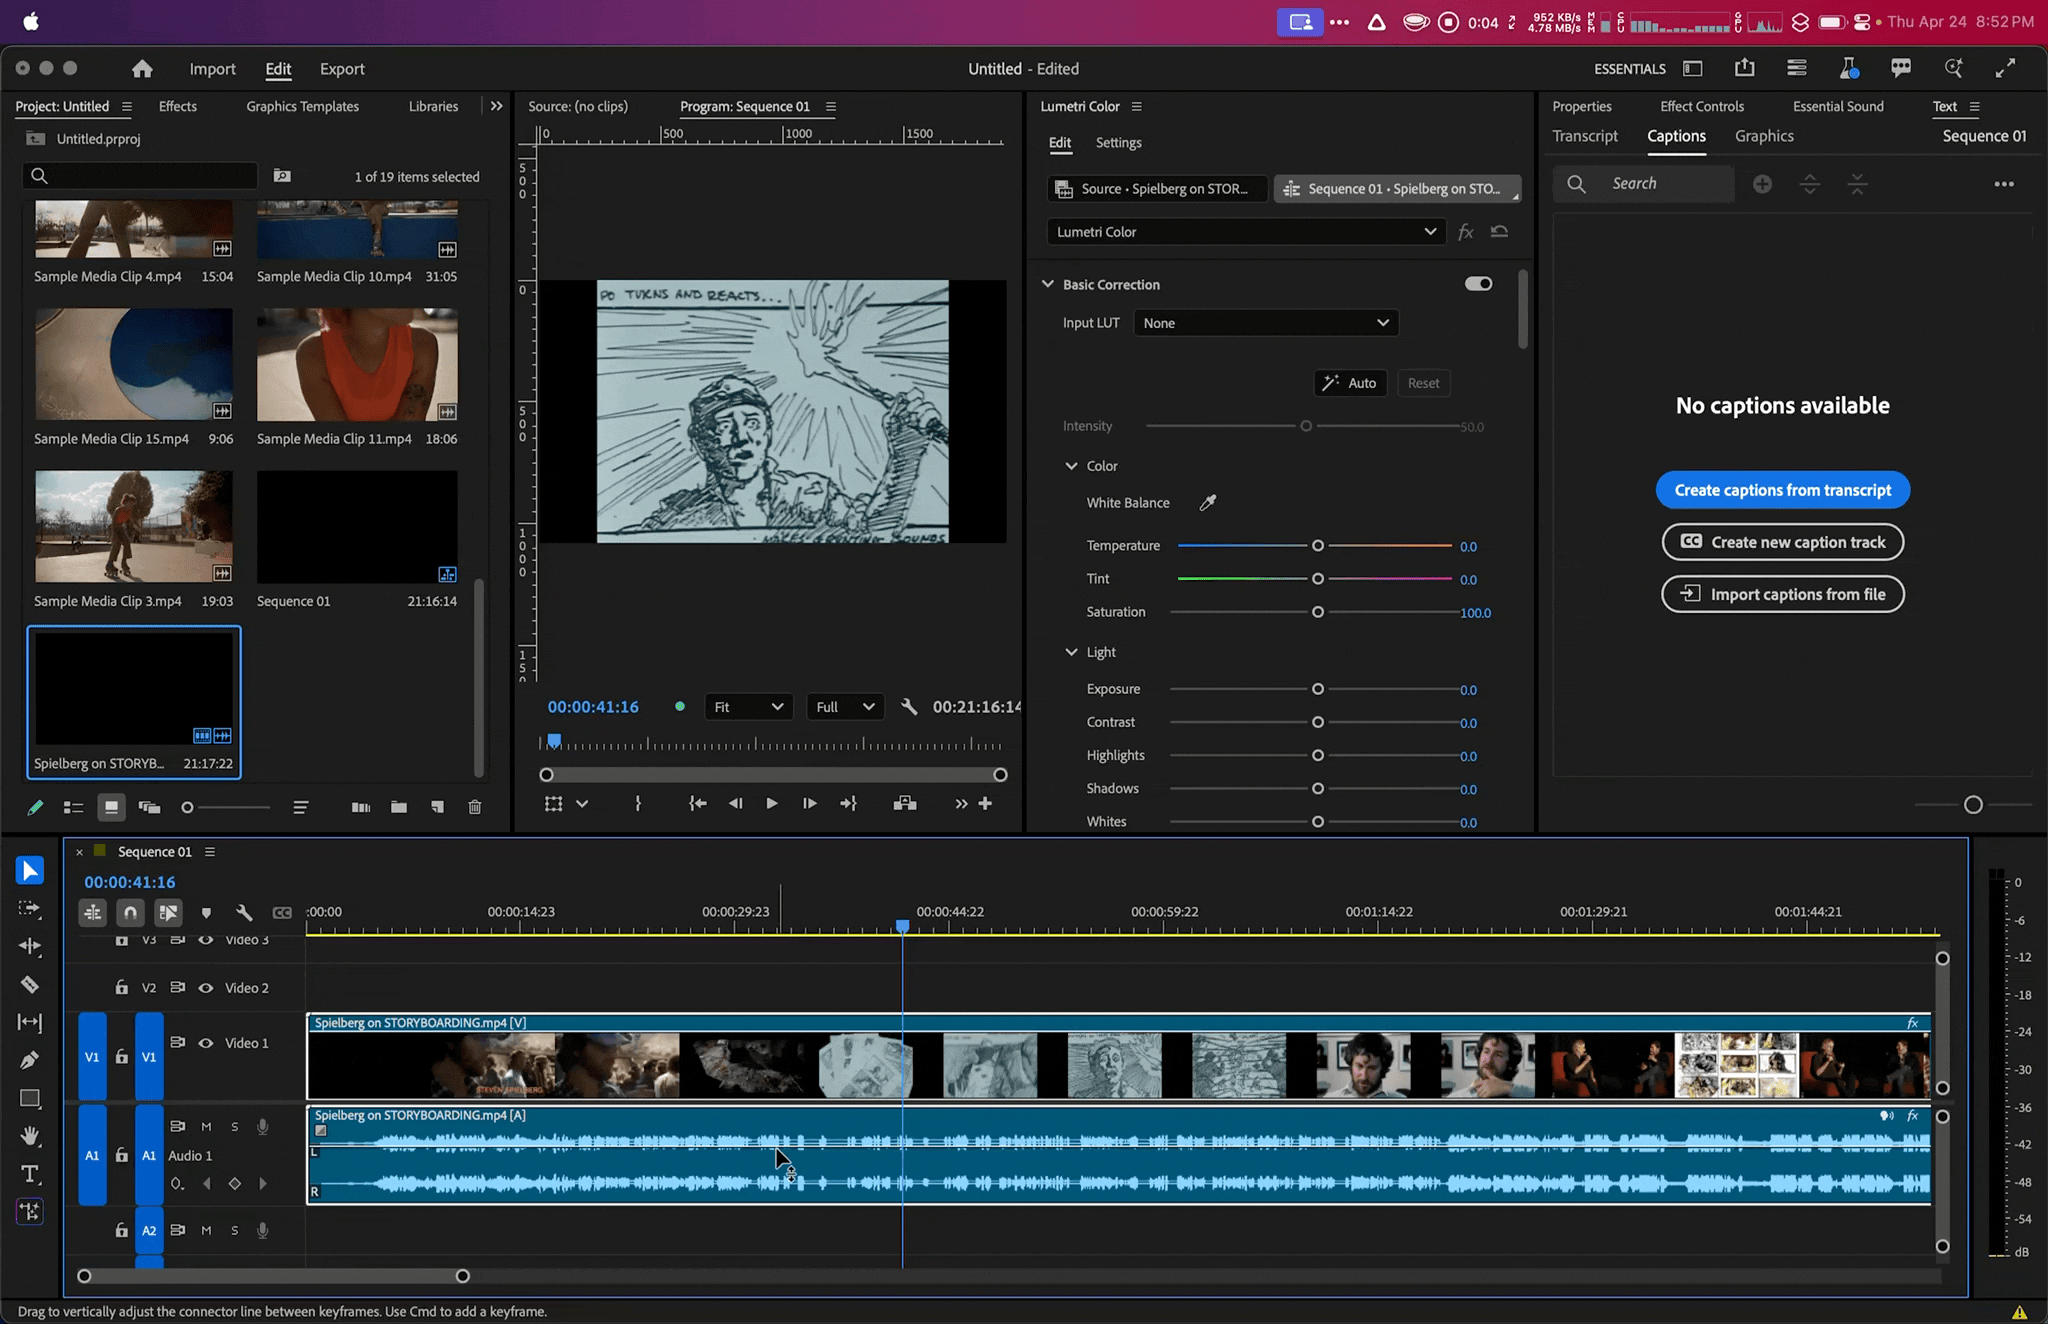Open the Input LUT dropdown
The image size is (2048, 1324).
[1265, 323]
